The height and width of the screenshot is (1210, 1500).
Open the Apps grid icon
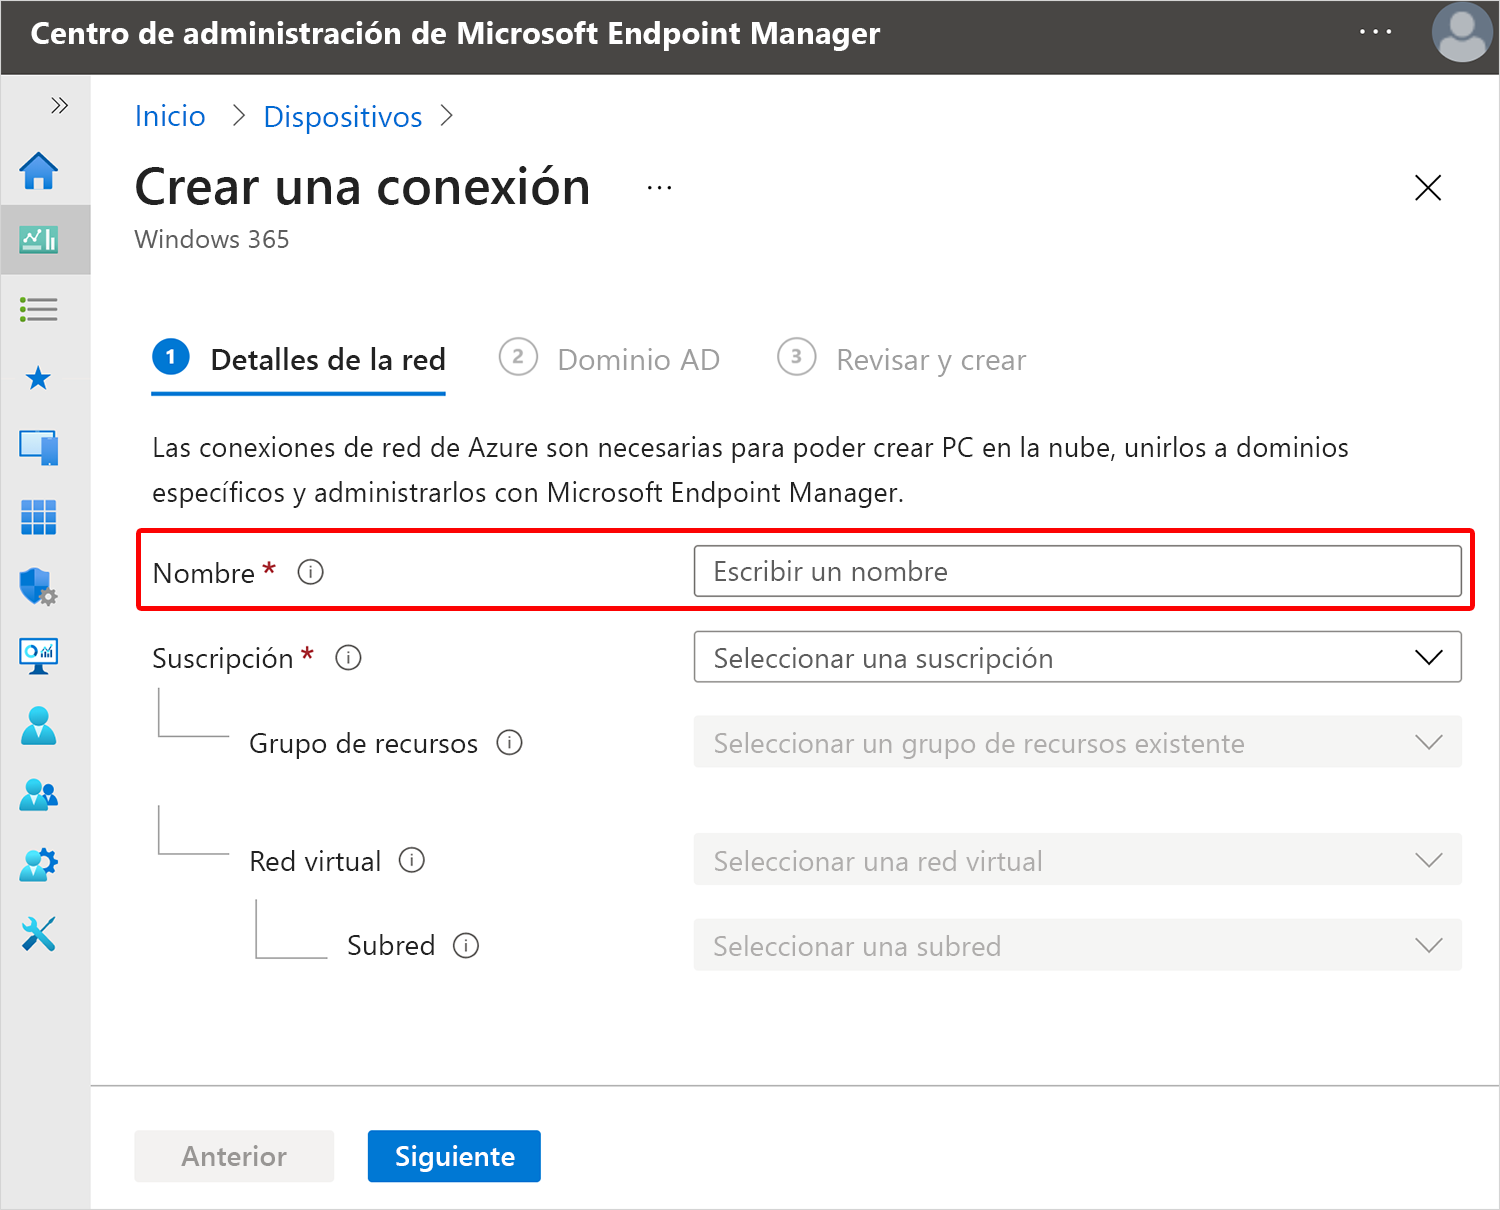(39, 517)
